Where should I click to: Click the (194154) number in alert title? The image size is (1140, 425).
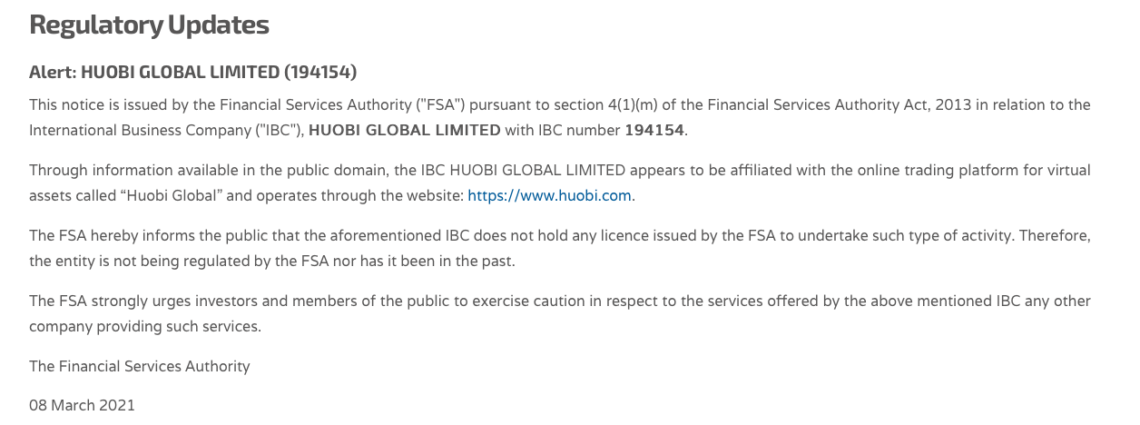(320, 72)
